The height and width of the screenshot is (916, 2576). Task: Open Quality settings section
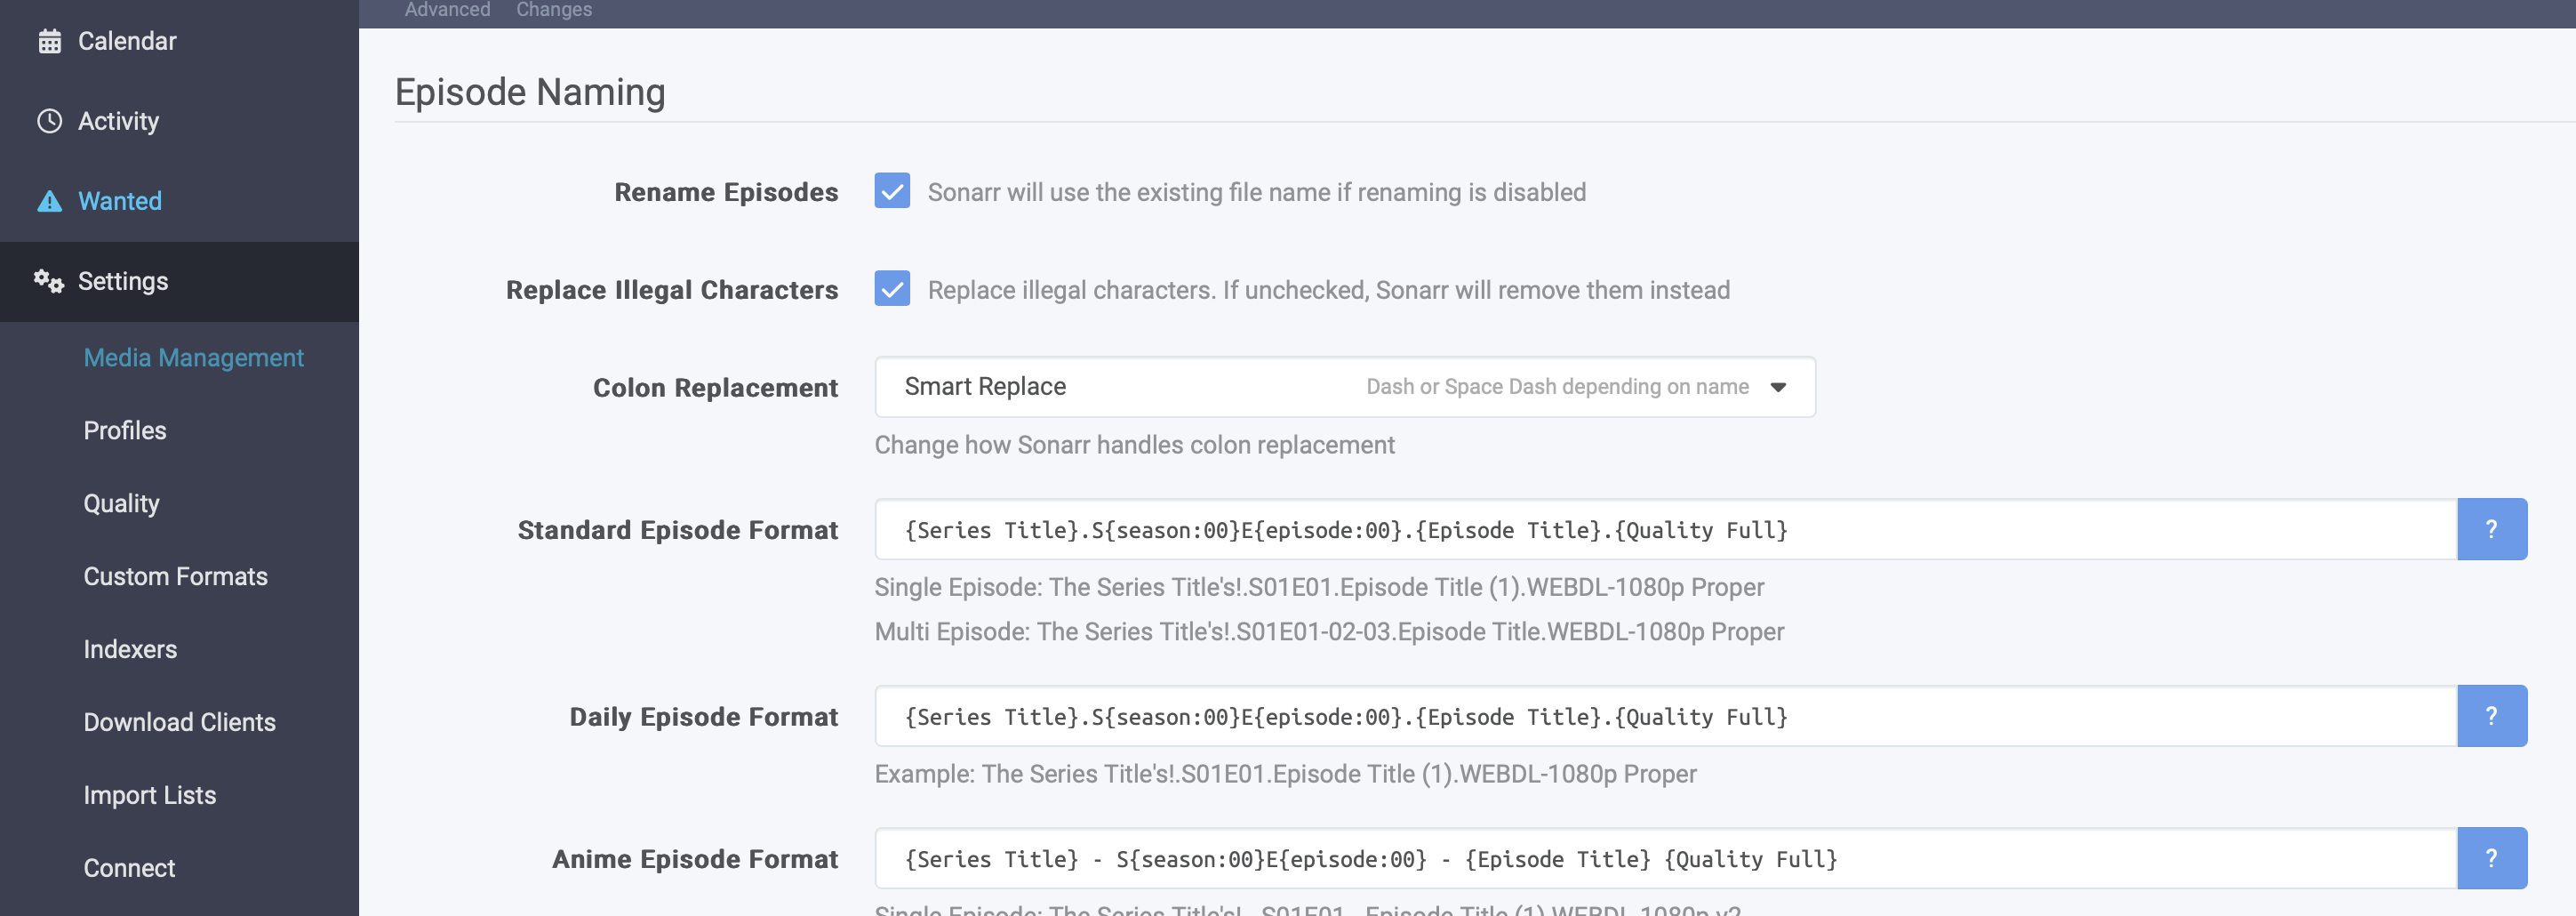(121, 503)
